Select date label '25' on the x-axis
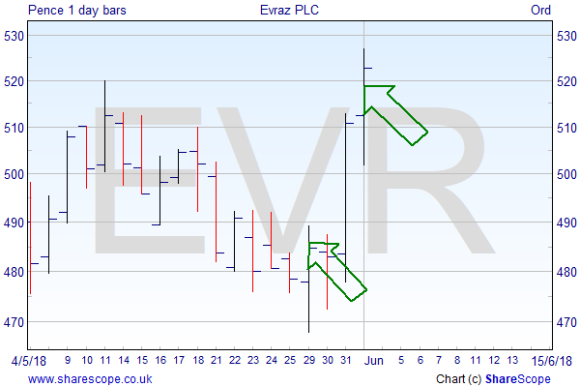This screenshot has height=387, width=580. [x=290, y=360]
